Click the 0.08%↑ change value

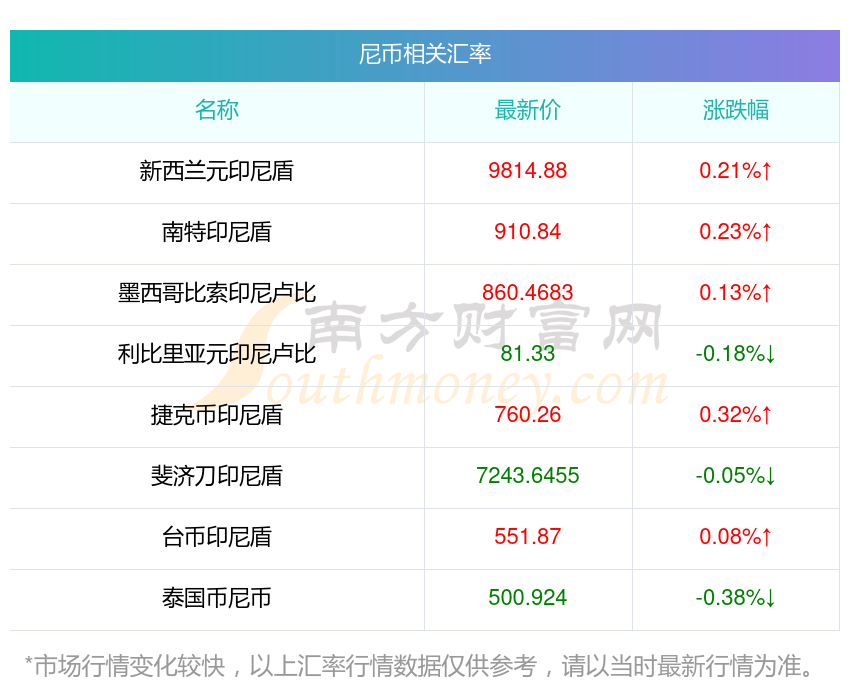coord(736,537)
